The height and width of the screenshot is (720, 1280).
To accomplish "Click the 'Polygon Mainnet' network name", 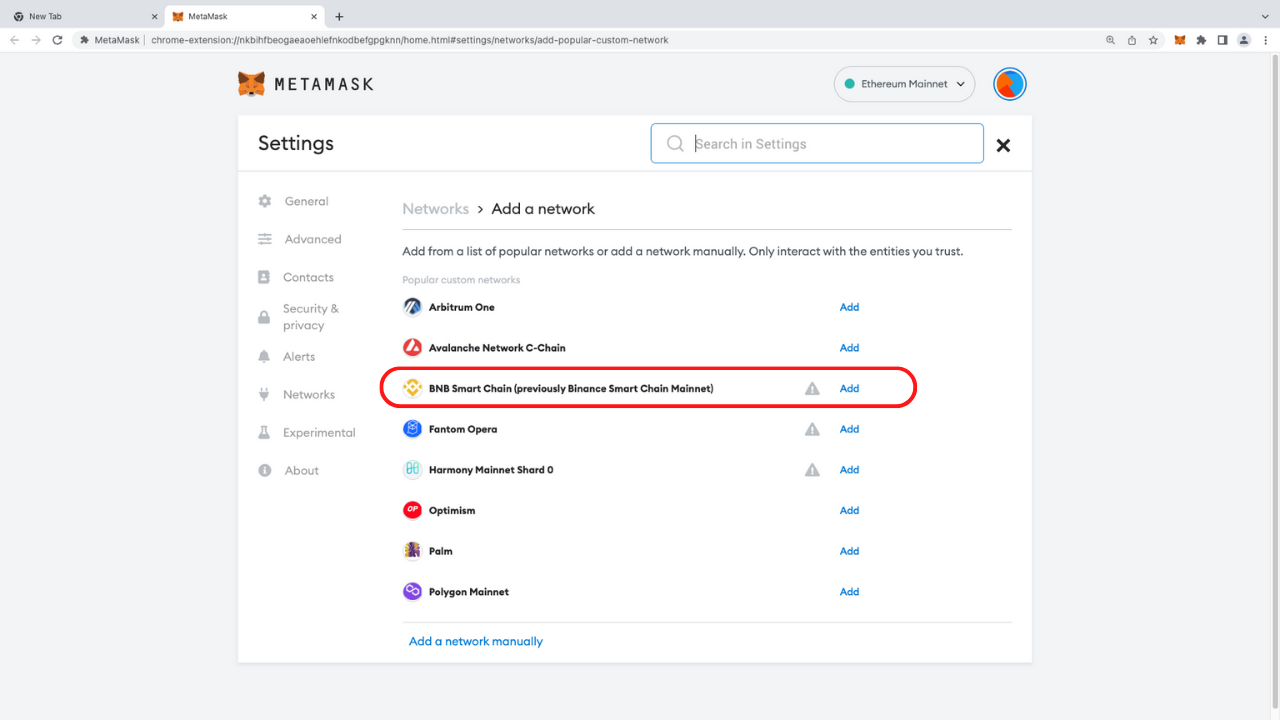I will (x=469, y=592).
